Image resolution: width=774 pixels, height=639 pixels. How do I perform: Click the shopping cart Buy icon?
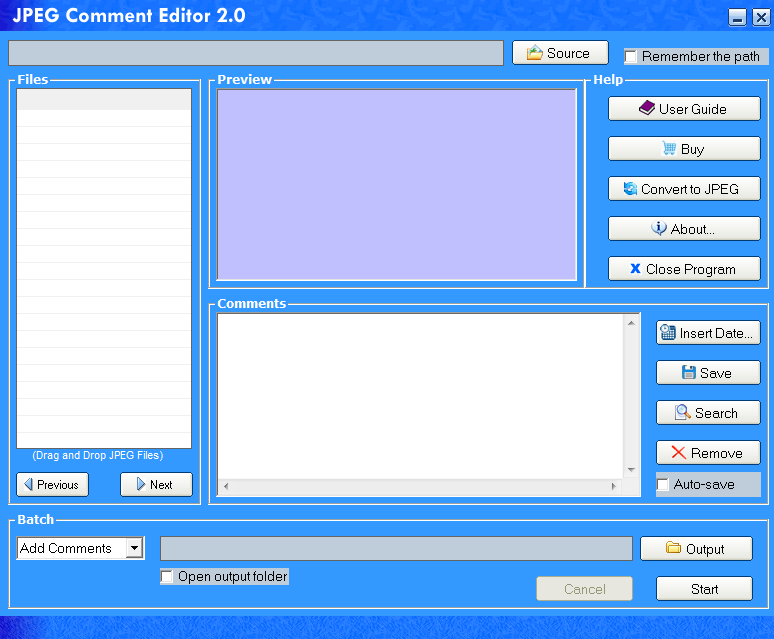click(x=669, y=148)
